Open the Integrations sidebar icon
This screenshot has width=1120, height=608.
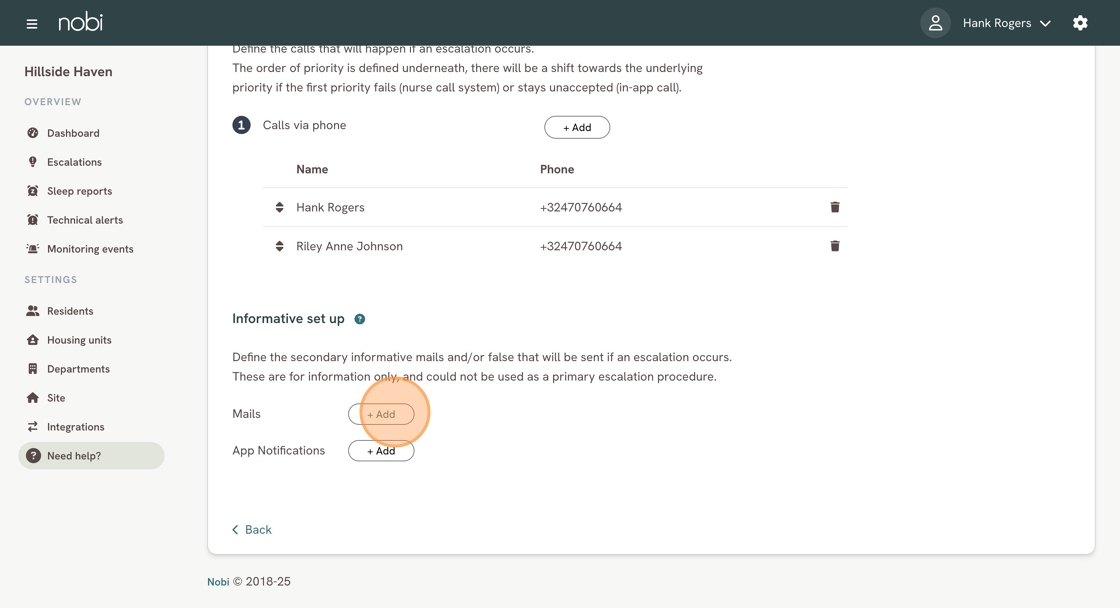[32, 426]
